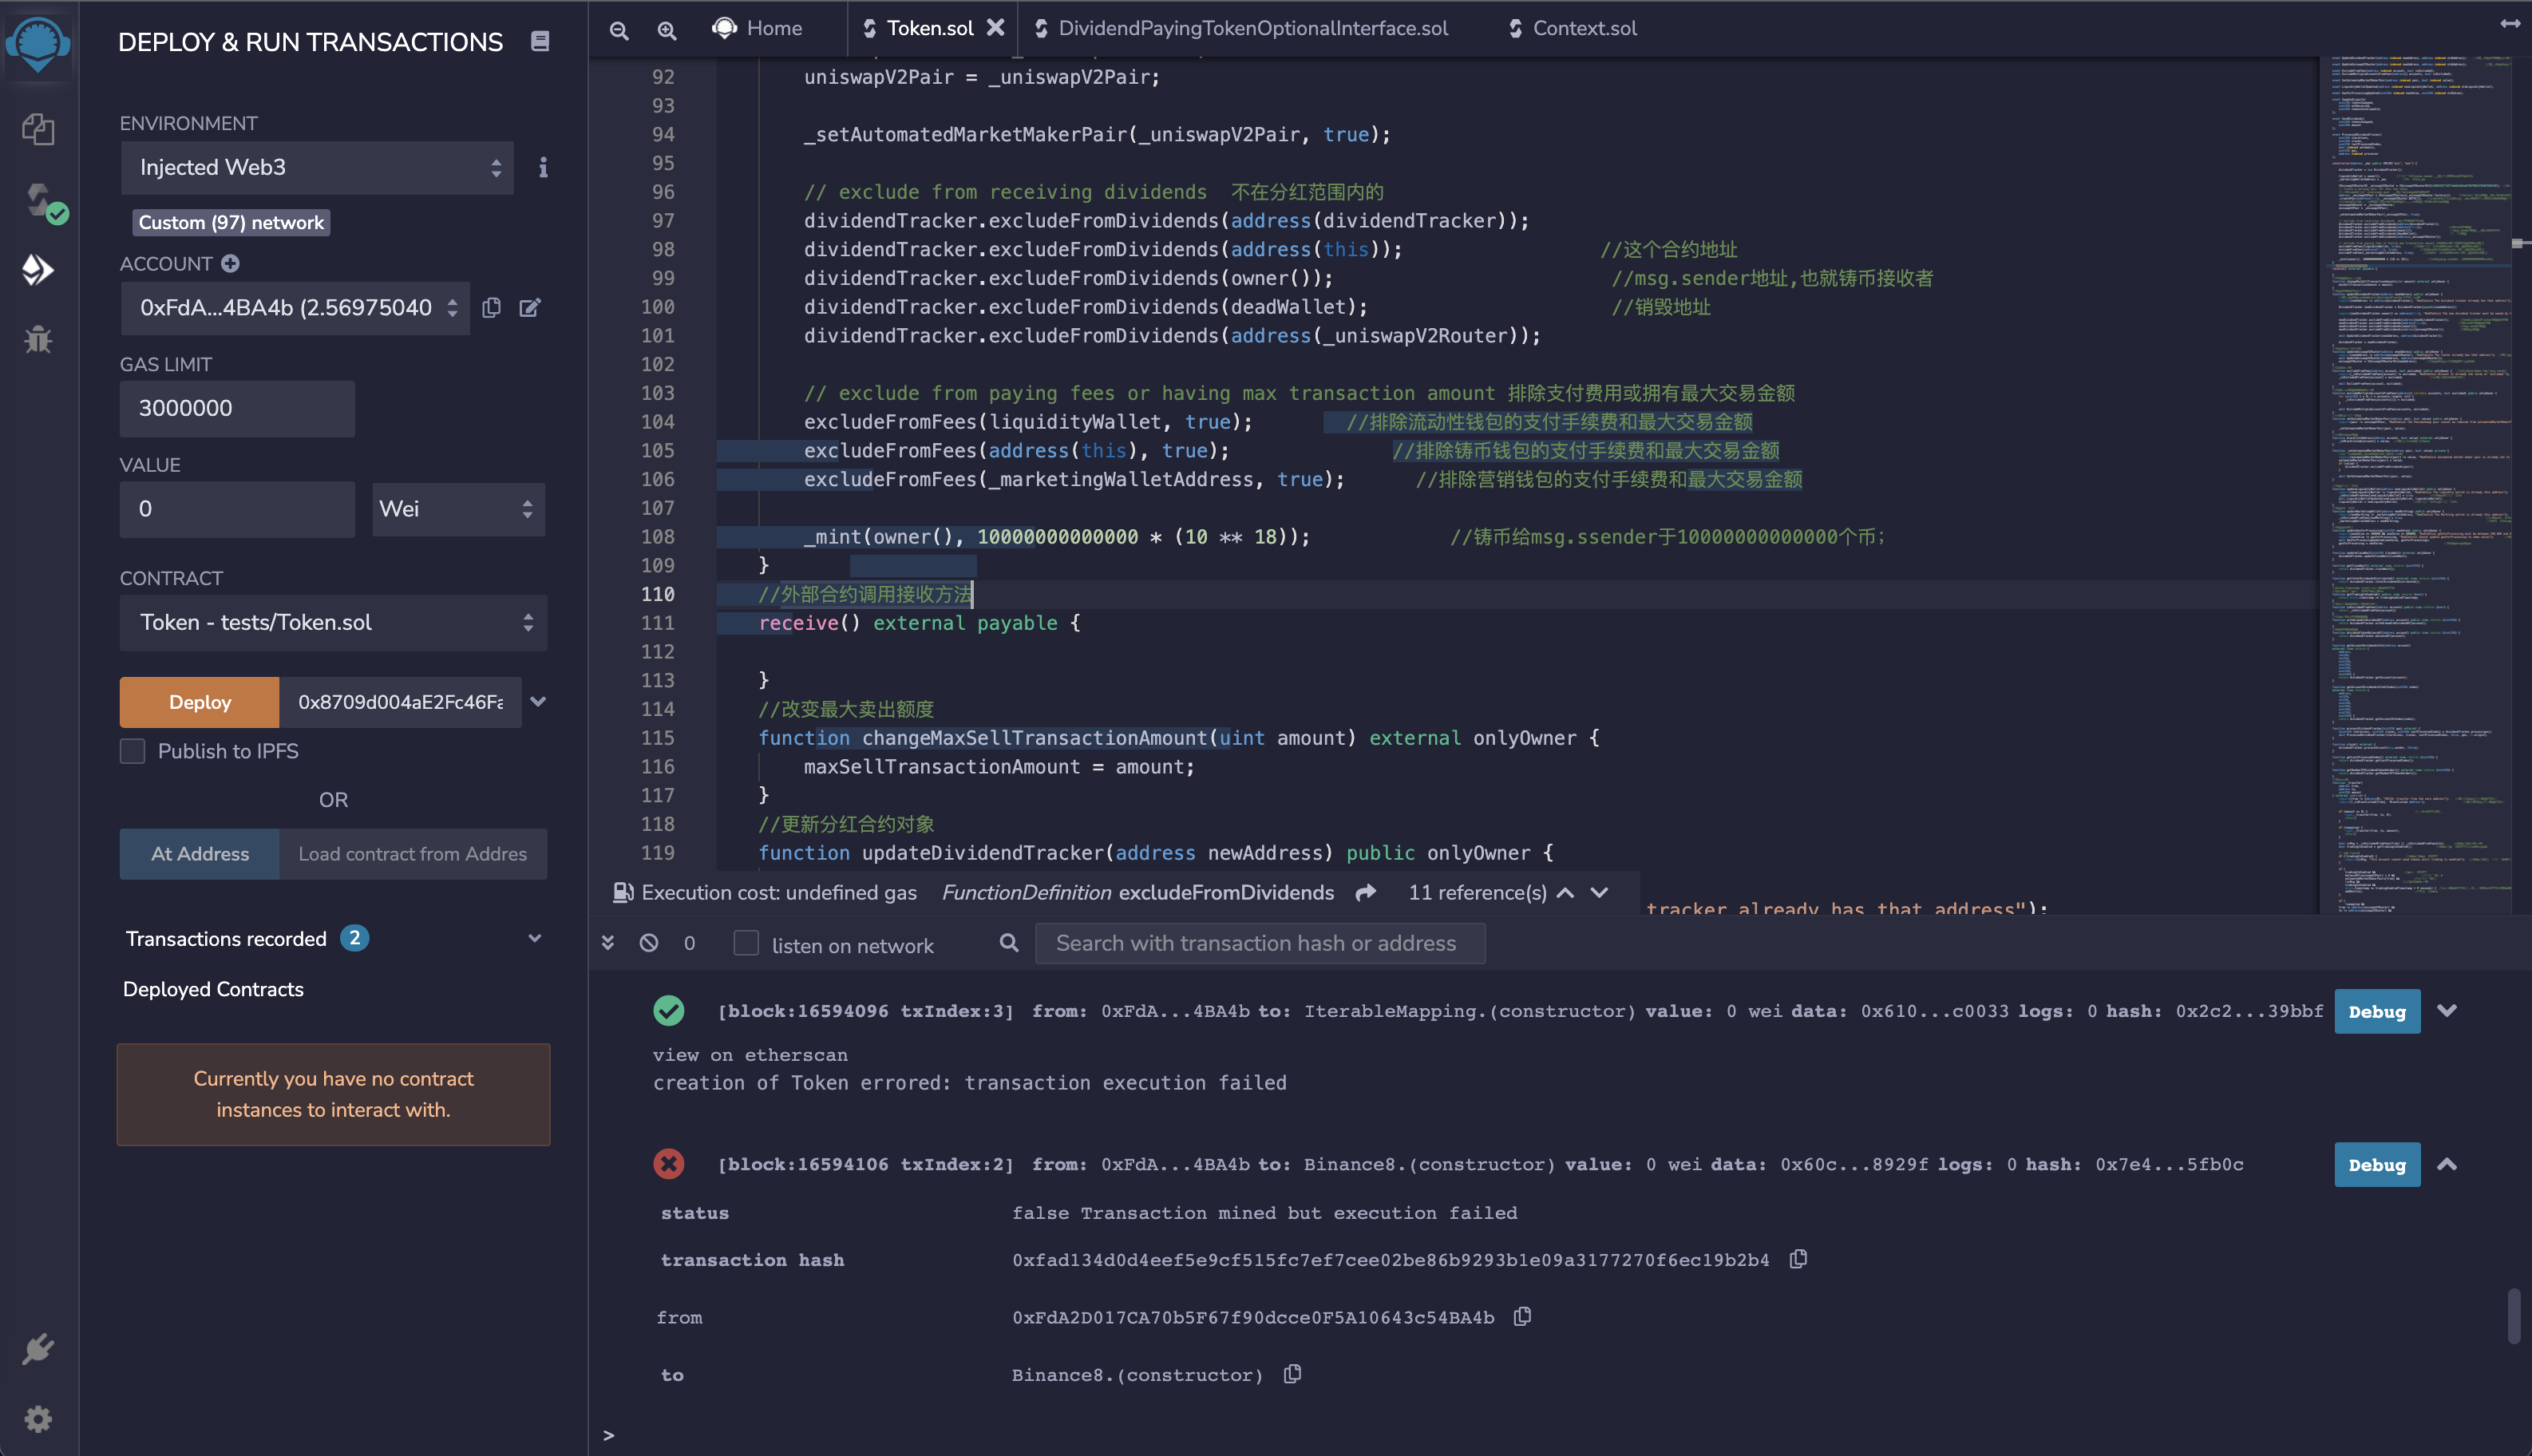Debug the IterableMapping constructor transaction

click(2377, 1011)
